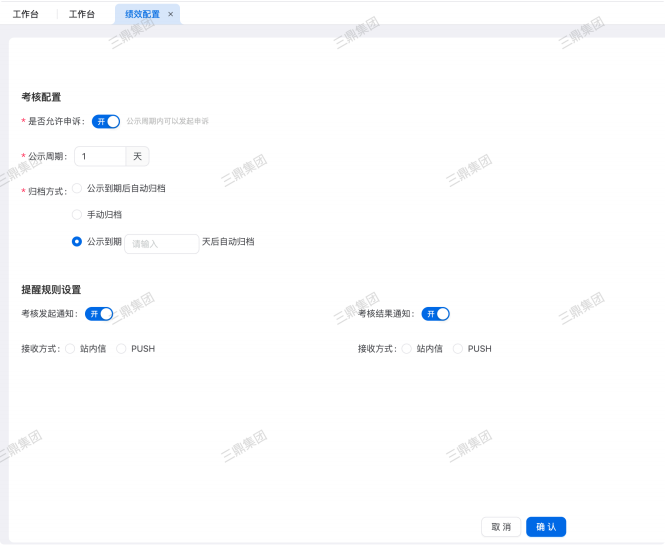Switch to the leftmost 工作台 tab
Screen dimensions: 665x545
click(x=26, y=15)
